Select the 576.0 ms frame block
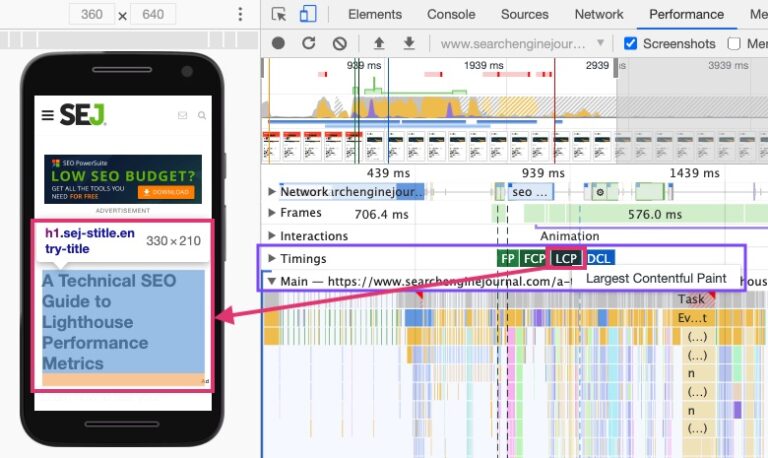This screenshot has height=458, width=768. [654, 215]
